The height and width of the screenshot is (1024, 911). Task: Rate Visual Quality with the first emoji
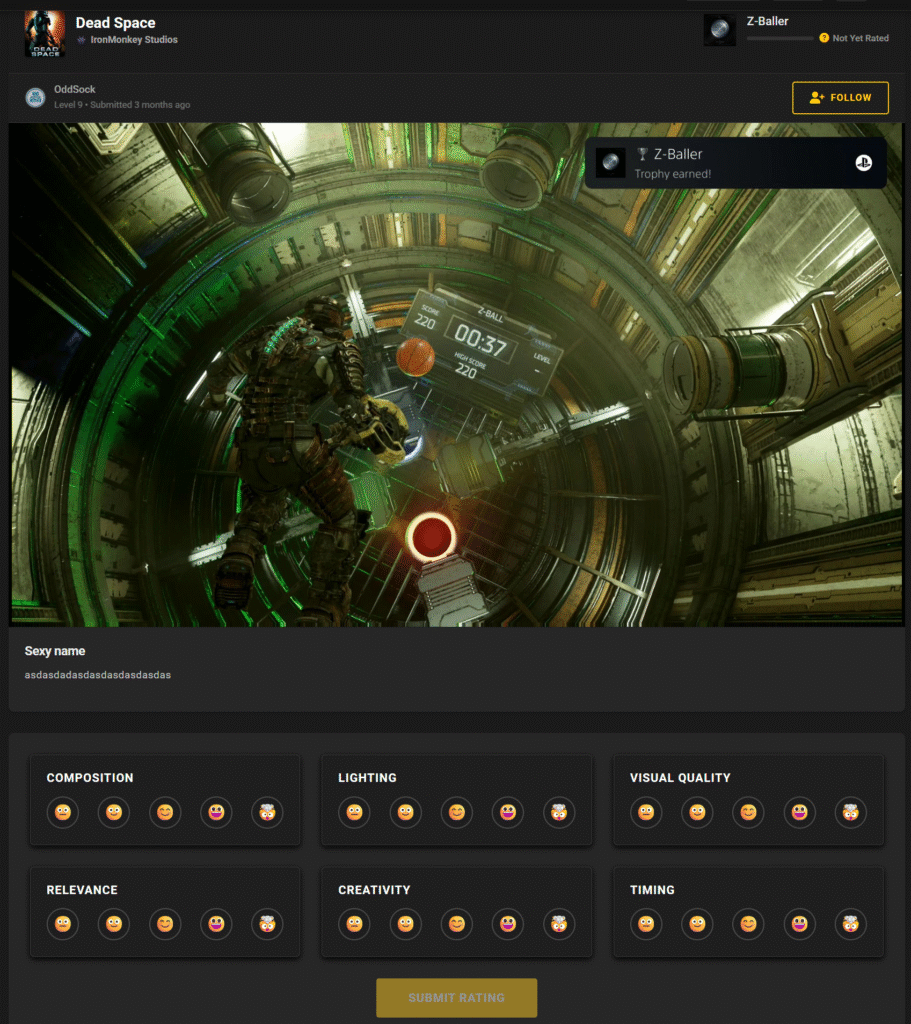pos(646,812)
